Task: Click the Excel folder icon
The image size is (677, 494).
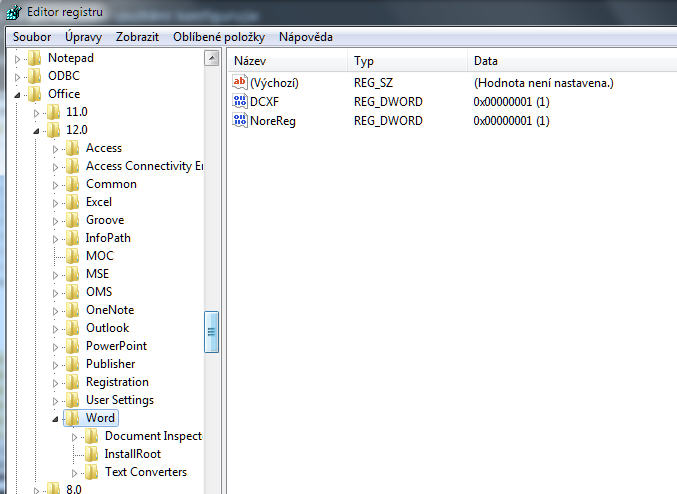Action: [73, 202]
